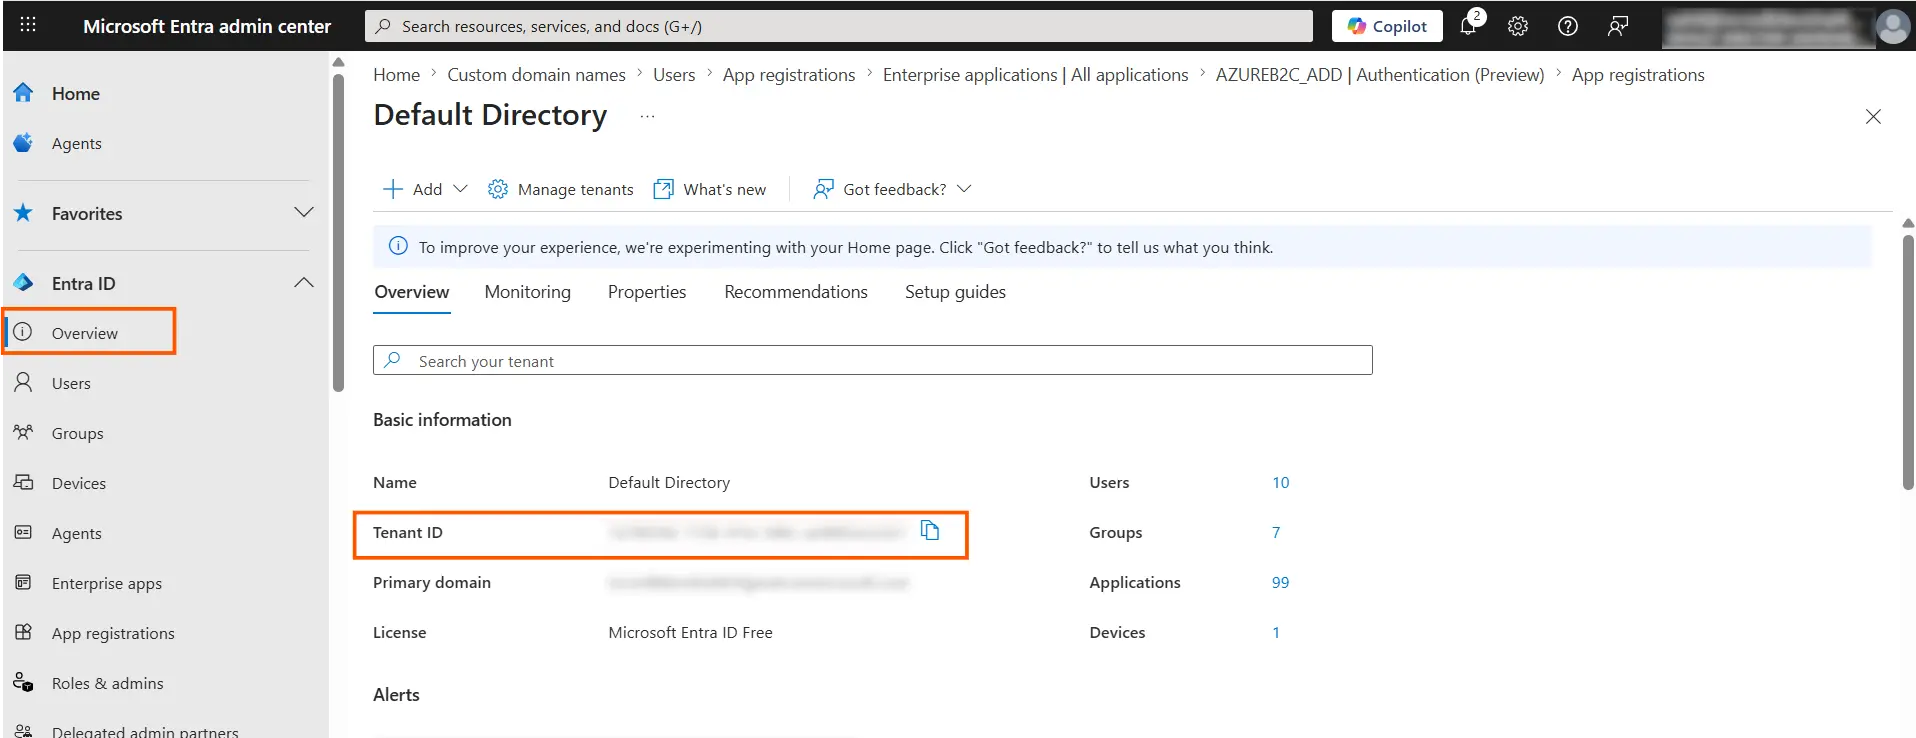Screen dimensions: 1916x738
Task: Open Copilot from the top bar
Action: coord(1386,26)
